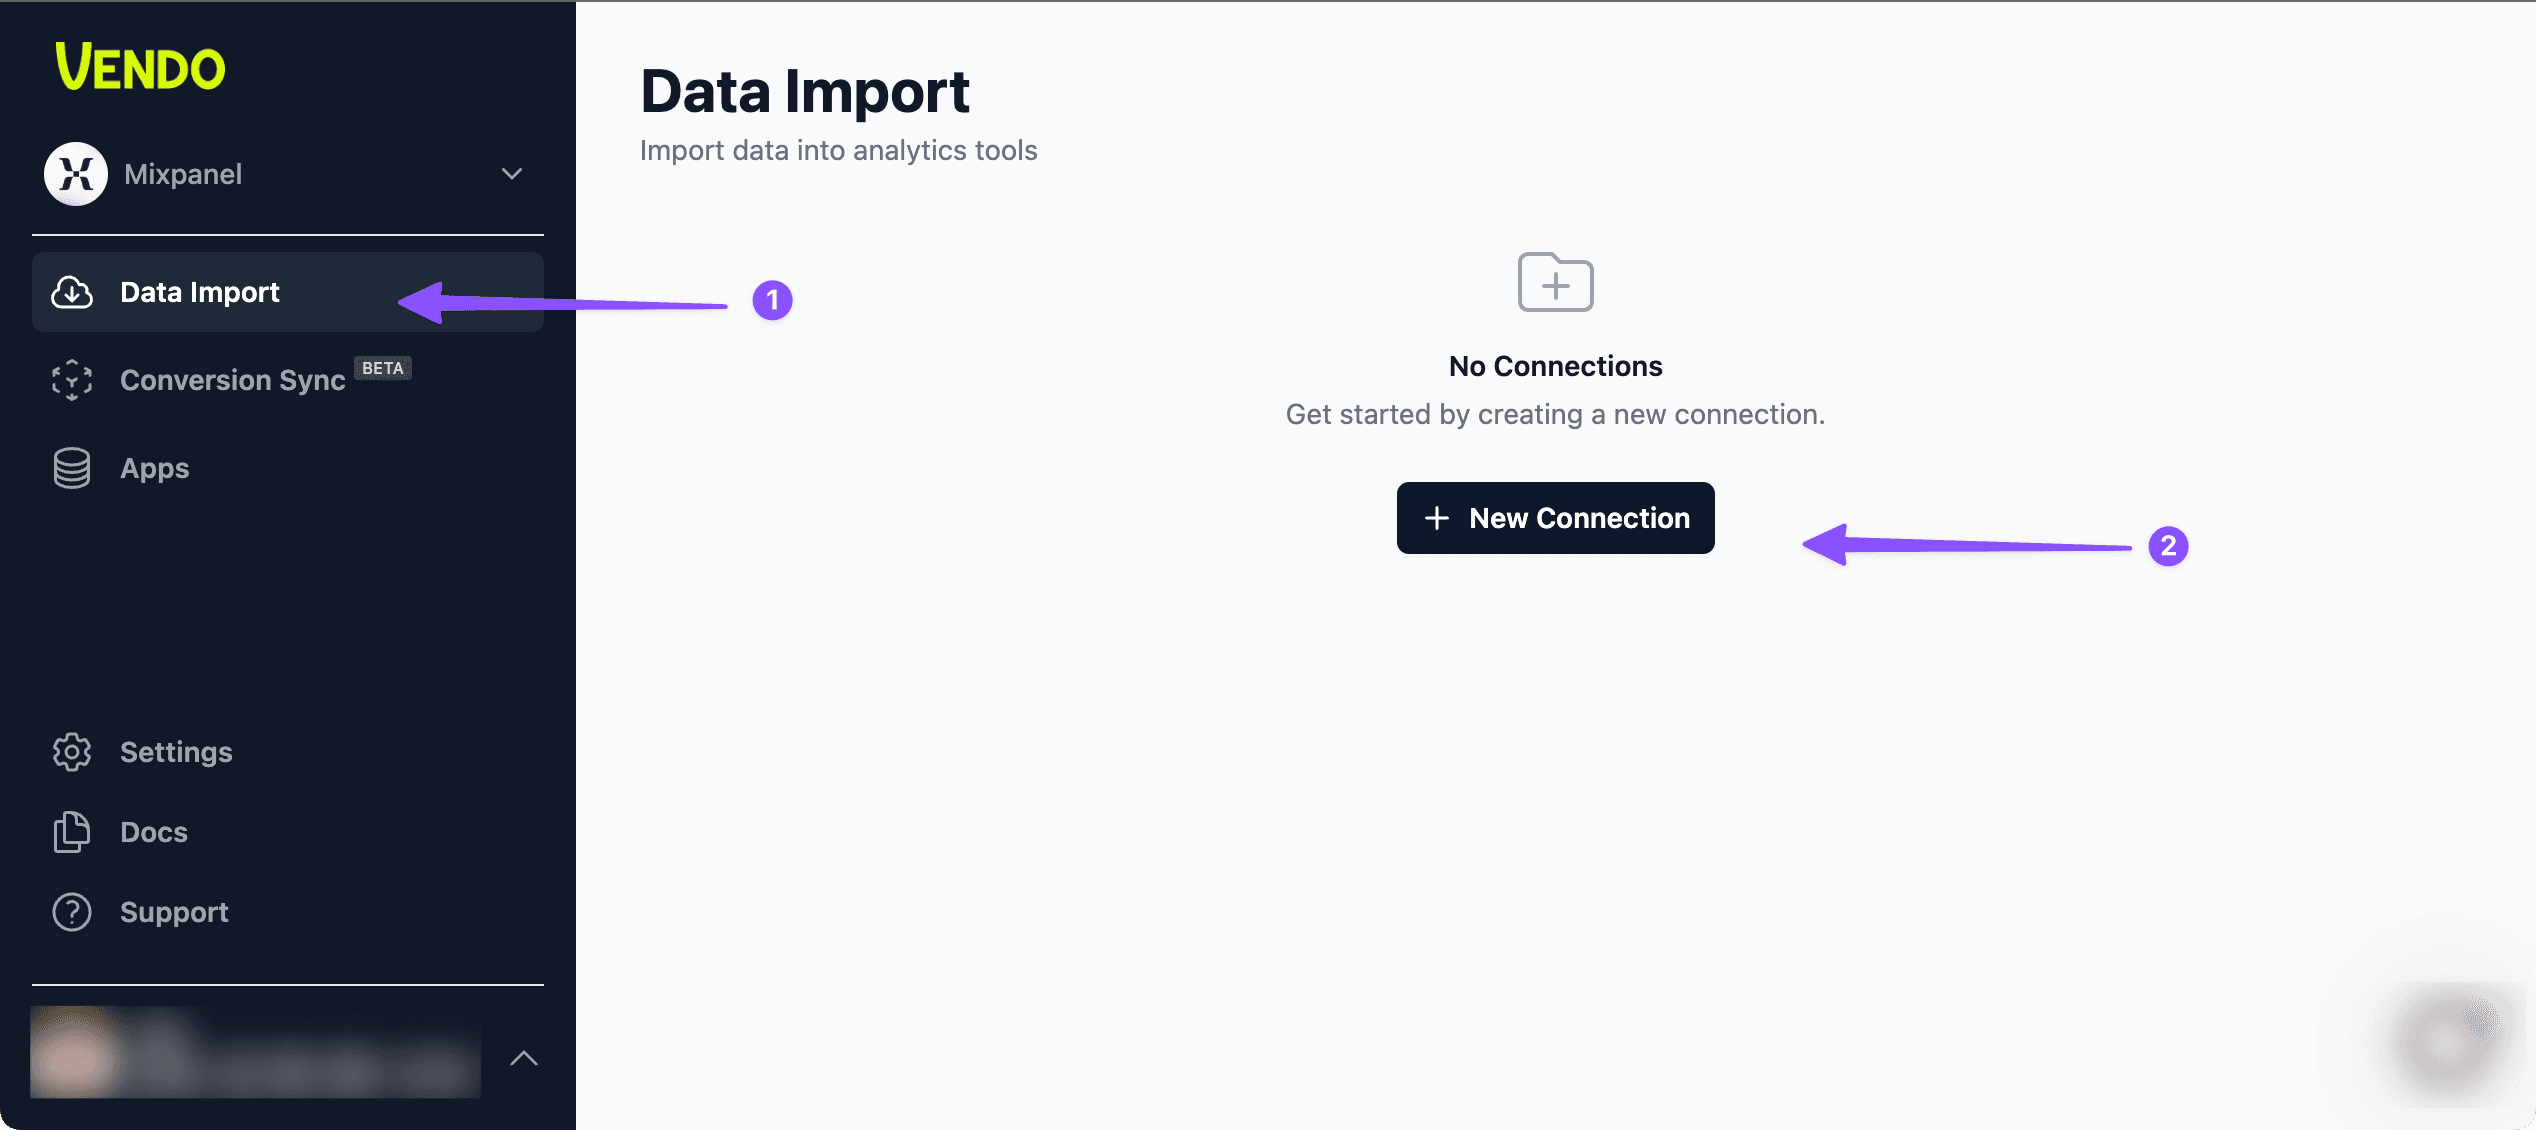This screenshot has height=1130, width=2536.
Task: Select Data Import in the sidebar
Action: click(200, 292)
